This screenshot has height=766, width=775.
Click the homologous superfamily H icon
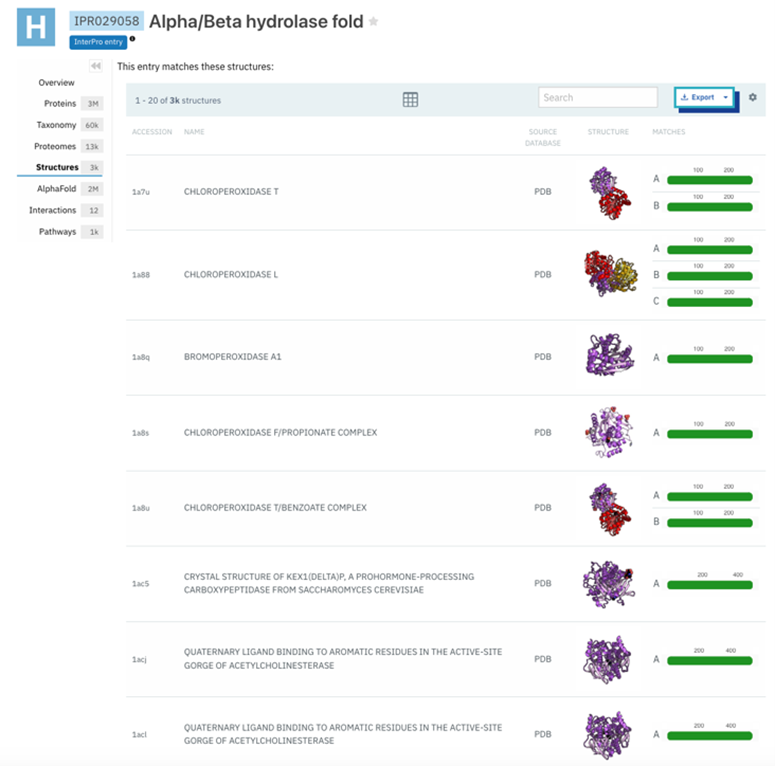click(35, 27)
